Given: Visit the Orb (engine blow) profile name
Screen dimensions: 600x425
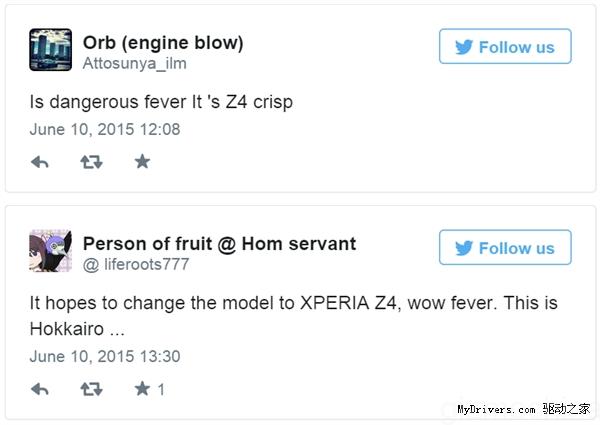Looking at the screenshot, I should pos(163,42).
